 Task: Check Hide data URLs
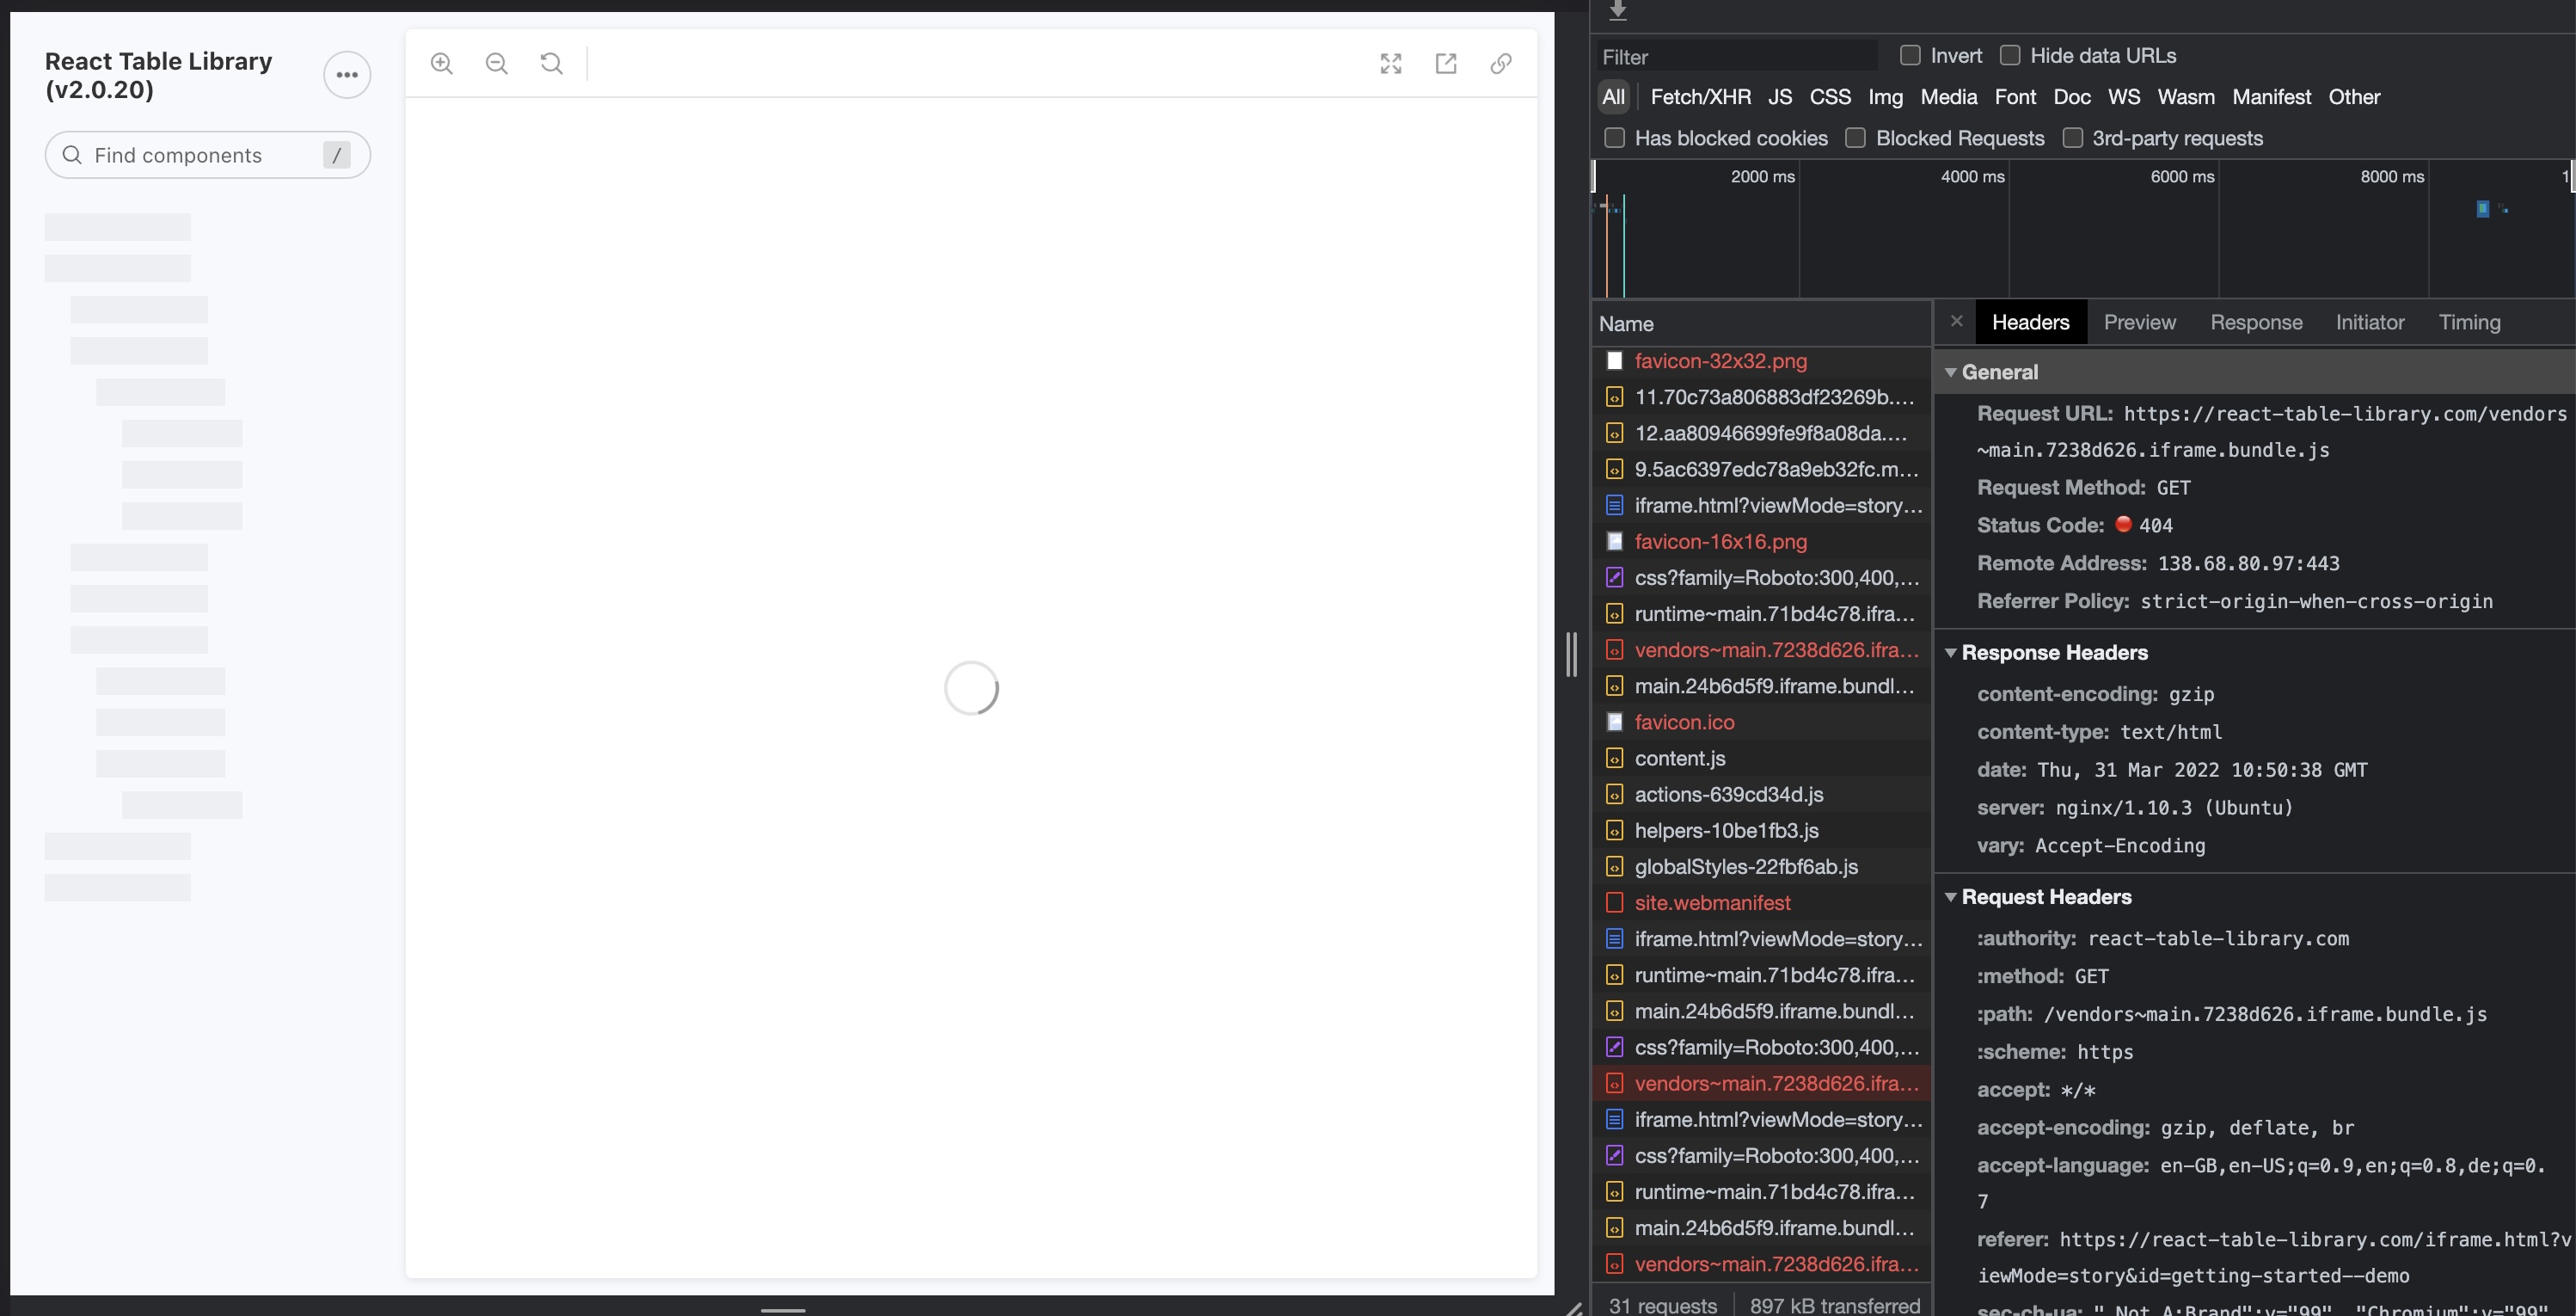pos(2010,56)
